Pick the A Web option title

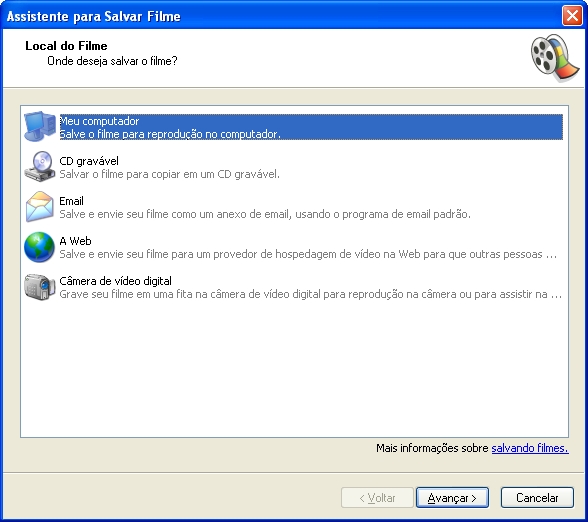tap(75, 241)
